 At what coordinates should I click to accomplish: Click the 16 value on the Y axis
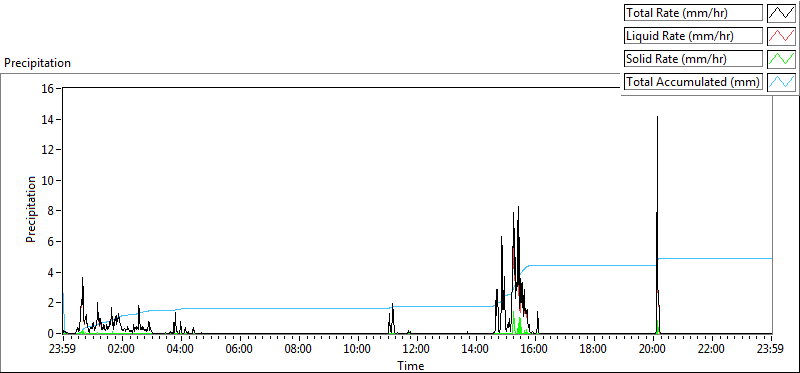[x=48, y=88]
